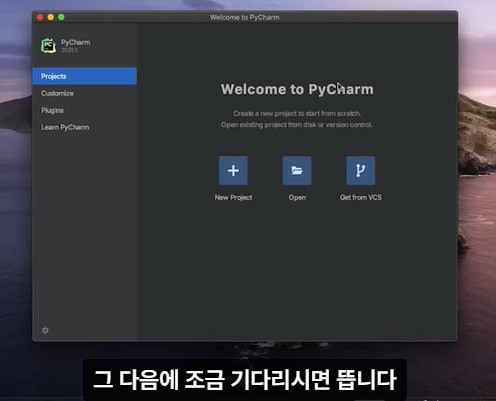
Task: Click the New Project plus icon
Action: click(x=233, y=170)
